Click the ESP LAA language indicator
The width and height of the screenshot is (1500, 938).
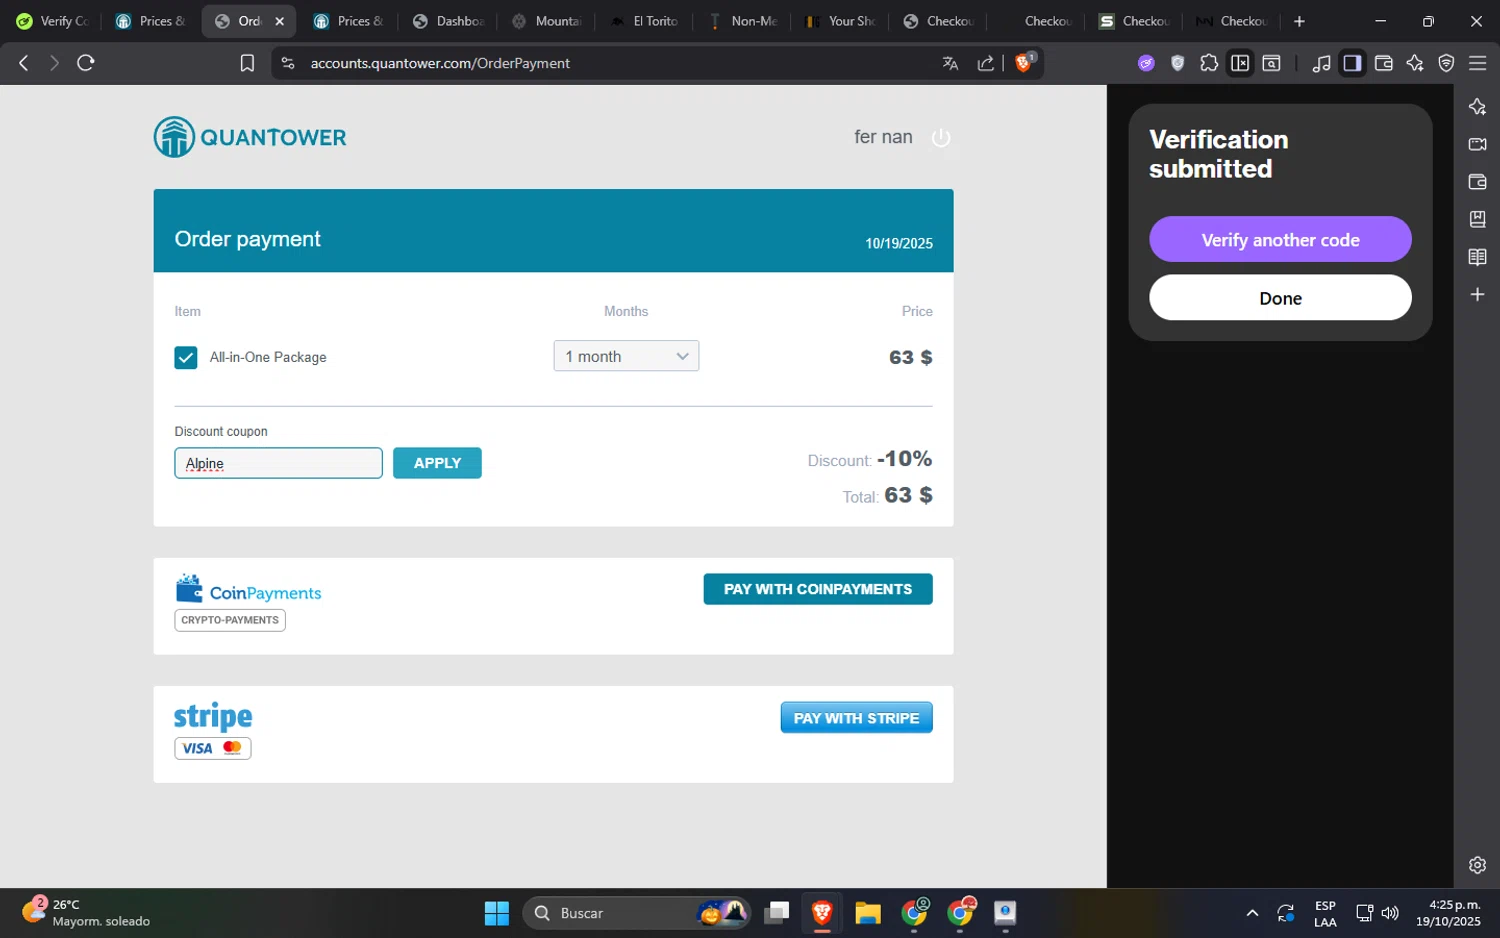pos(1325,913)
